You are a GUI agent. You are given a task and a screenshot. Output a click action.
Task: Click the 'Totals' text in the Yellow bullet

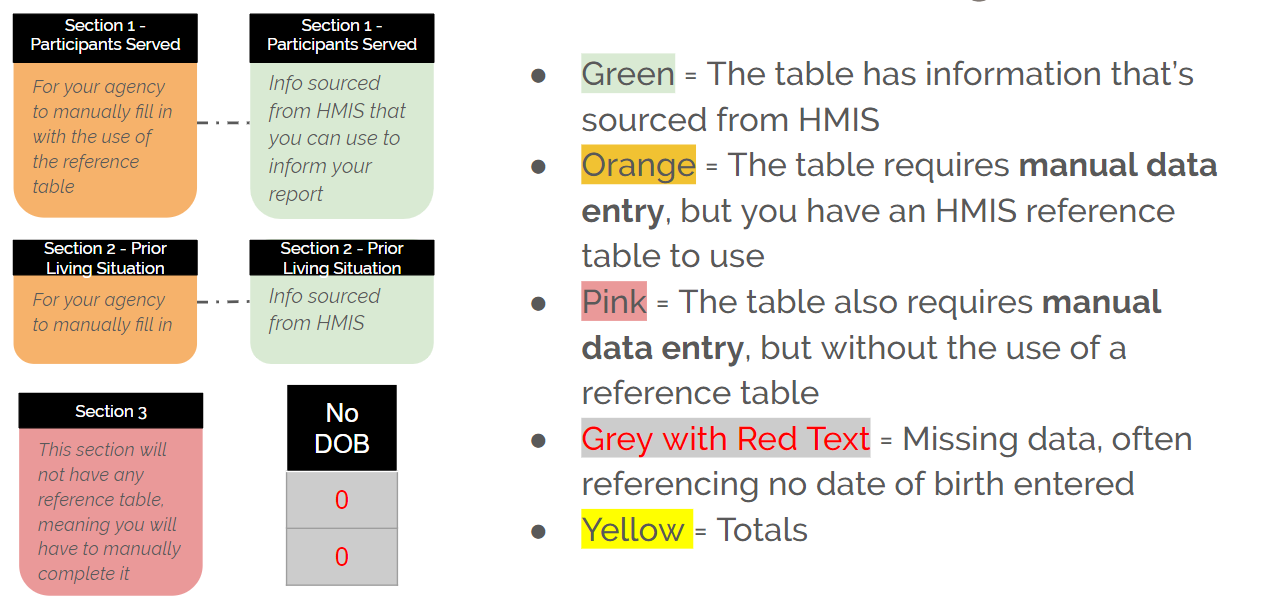point(762,530)
